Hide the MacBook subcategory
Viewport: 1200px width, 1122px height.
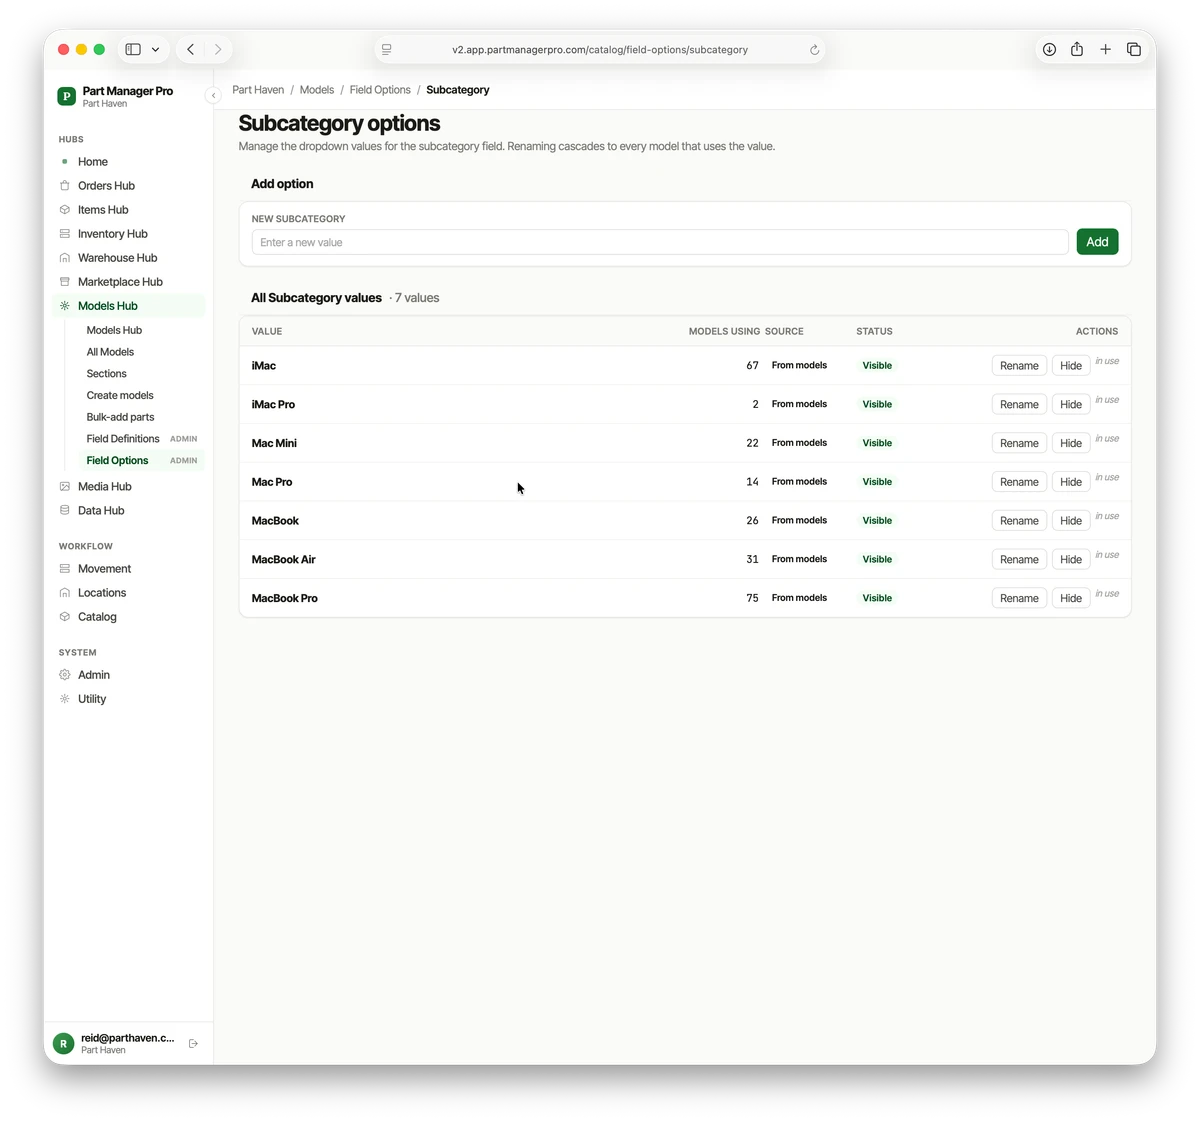(1071, 521)
